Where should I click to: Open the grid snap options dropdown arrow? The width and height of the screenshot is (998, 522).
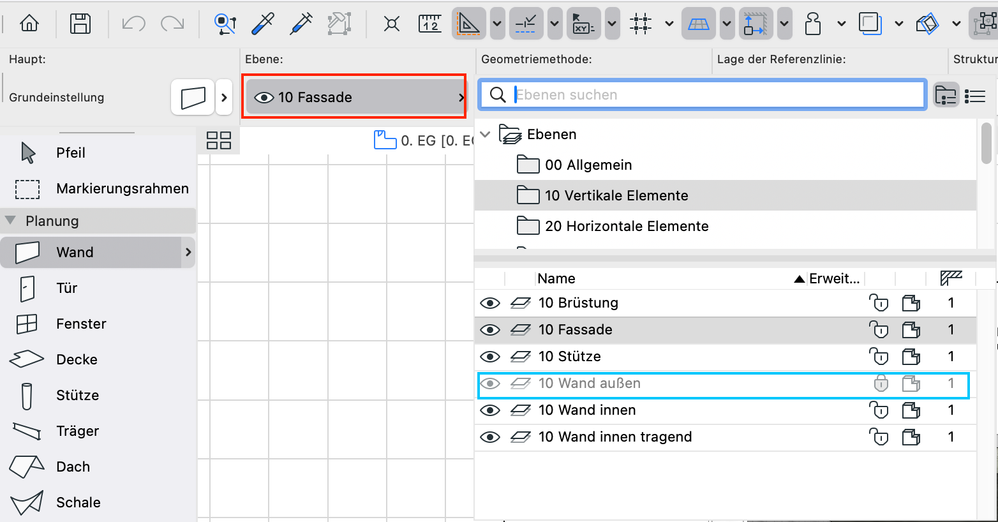(x=669, y=24)
